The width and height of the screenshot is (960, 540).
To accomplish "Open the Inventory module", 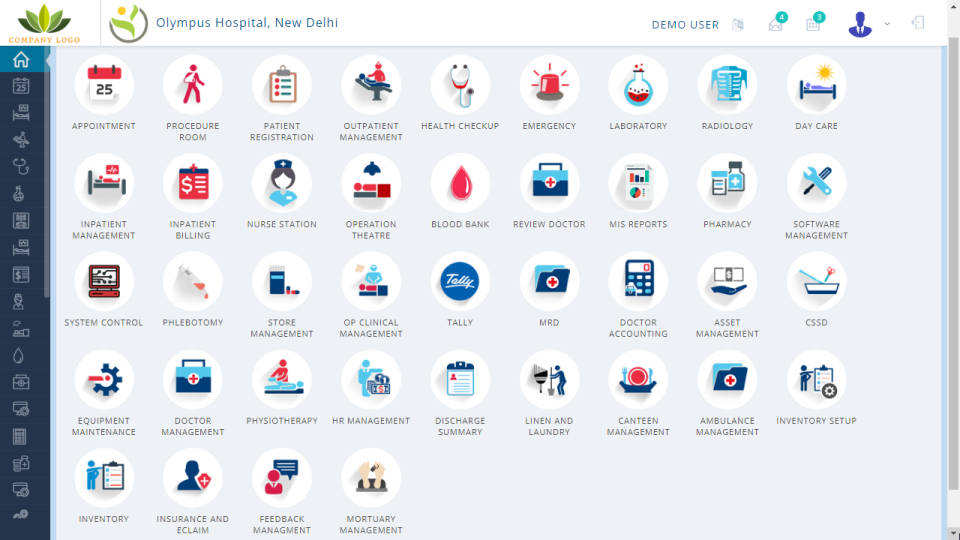I will point(103,478).
